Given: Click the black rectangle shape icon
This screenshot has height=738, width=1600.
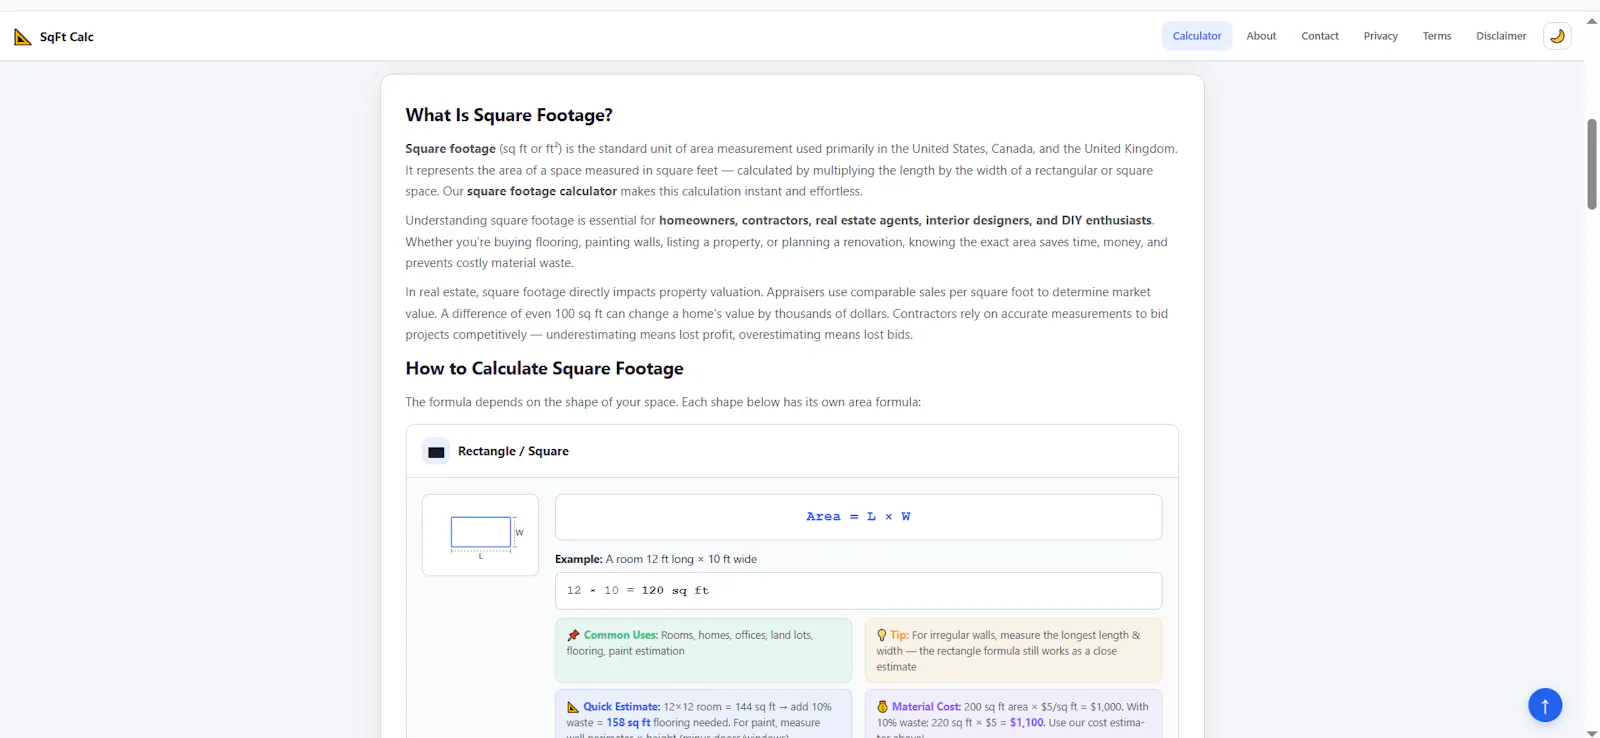Looking at the screenshot, I should click(436, 452).
